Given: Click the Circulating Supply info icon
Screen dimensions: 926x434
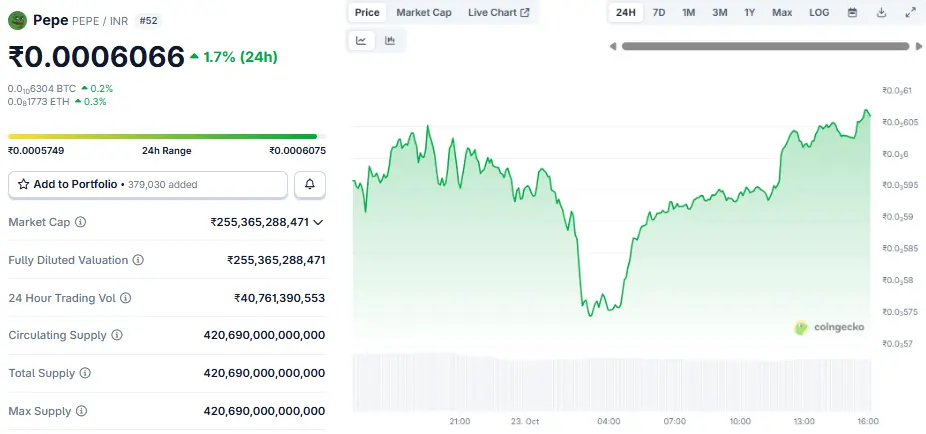Looking at the screenshot, I should (117, 336).
